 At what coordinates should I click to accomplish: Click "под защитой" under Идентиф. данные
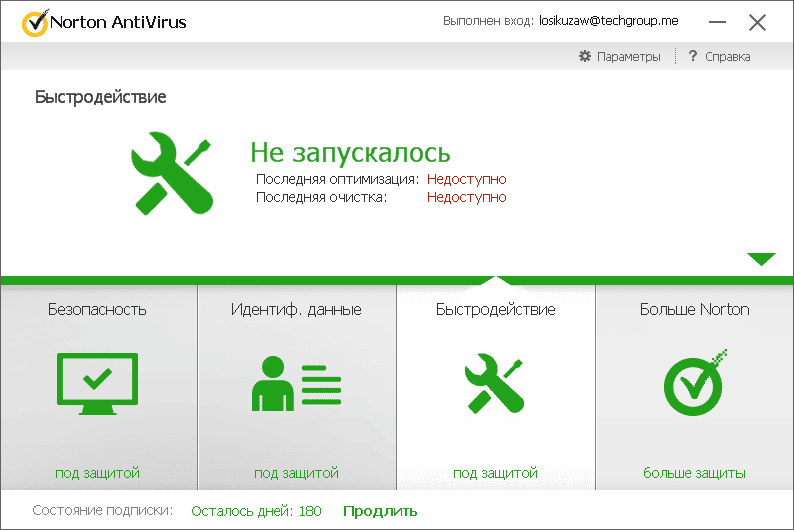pyautogui.click(x=296, y=473)
